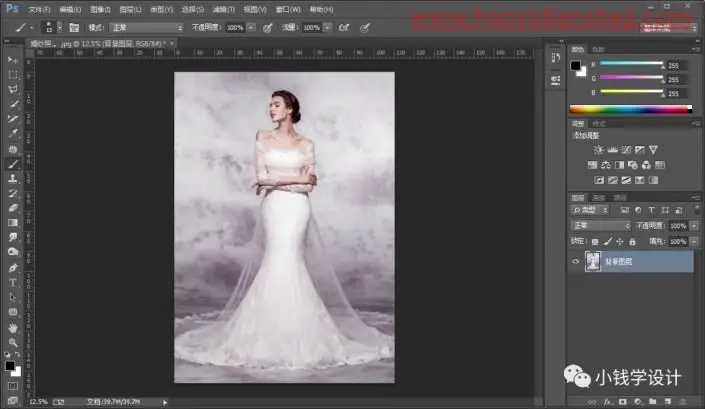Hide the 背景图层 layer with eye icon

576,262
